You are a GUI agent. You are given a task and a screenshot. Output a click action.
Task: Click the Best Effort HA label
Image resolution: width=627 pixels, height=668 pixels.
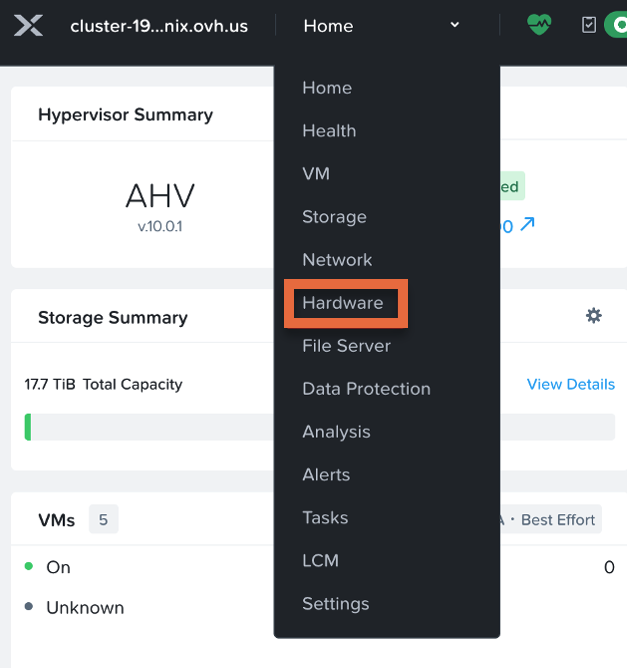pos(558,520)
